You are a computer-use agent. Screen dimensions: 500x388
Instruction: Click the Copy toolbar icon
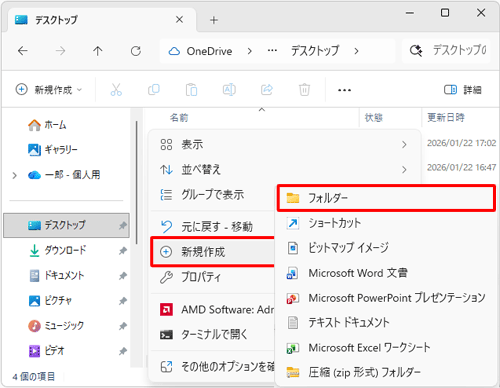coord(154,90)
